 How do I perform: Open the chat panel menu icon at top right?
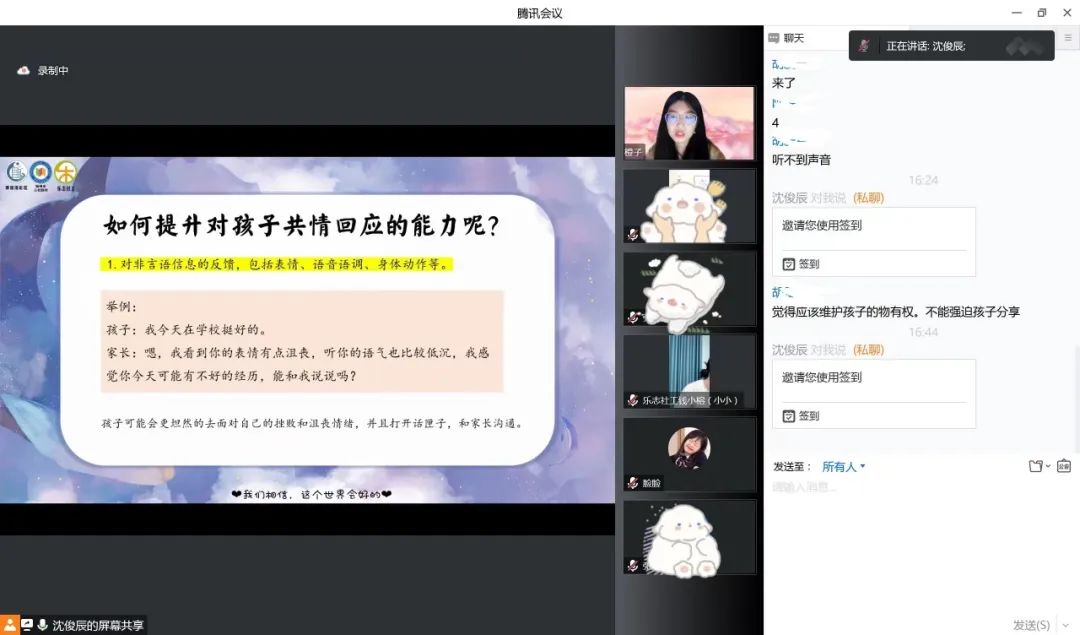tap(1068, 38)
